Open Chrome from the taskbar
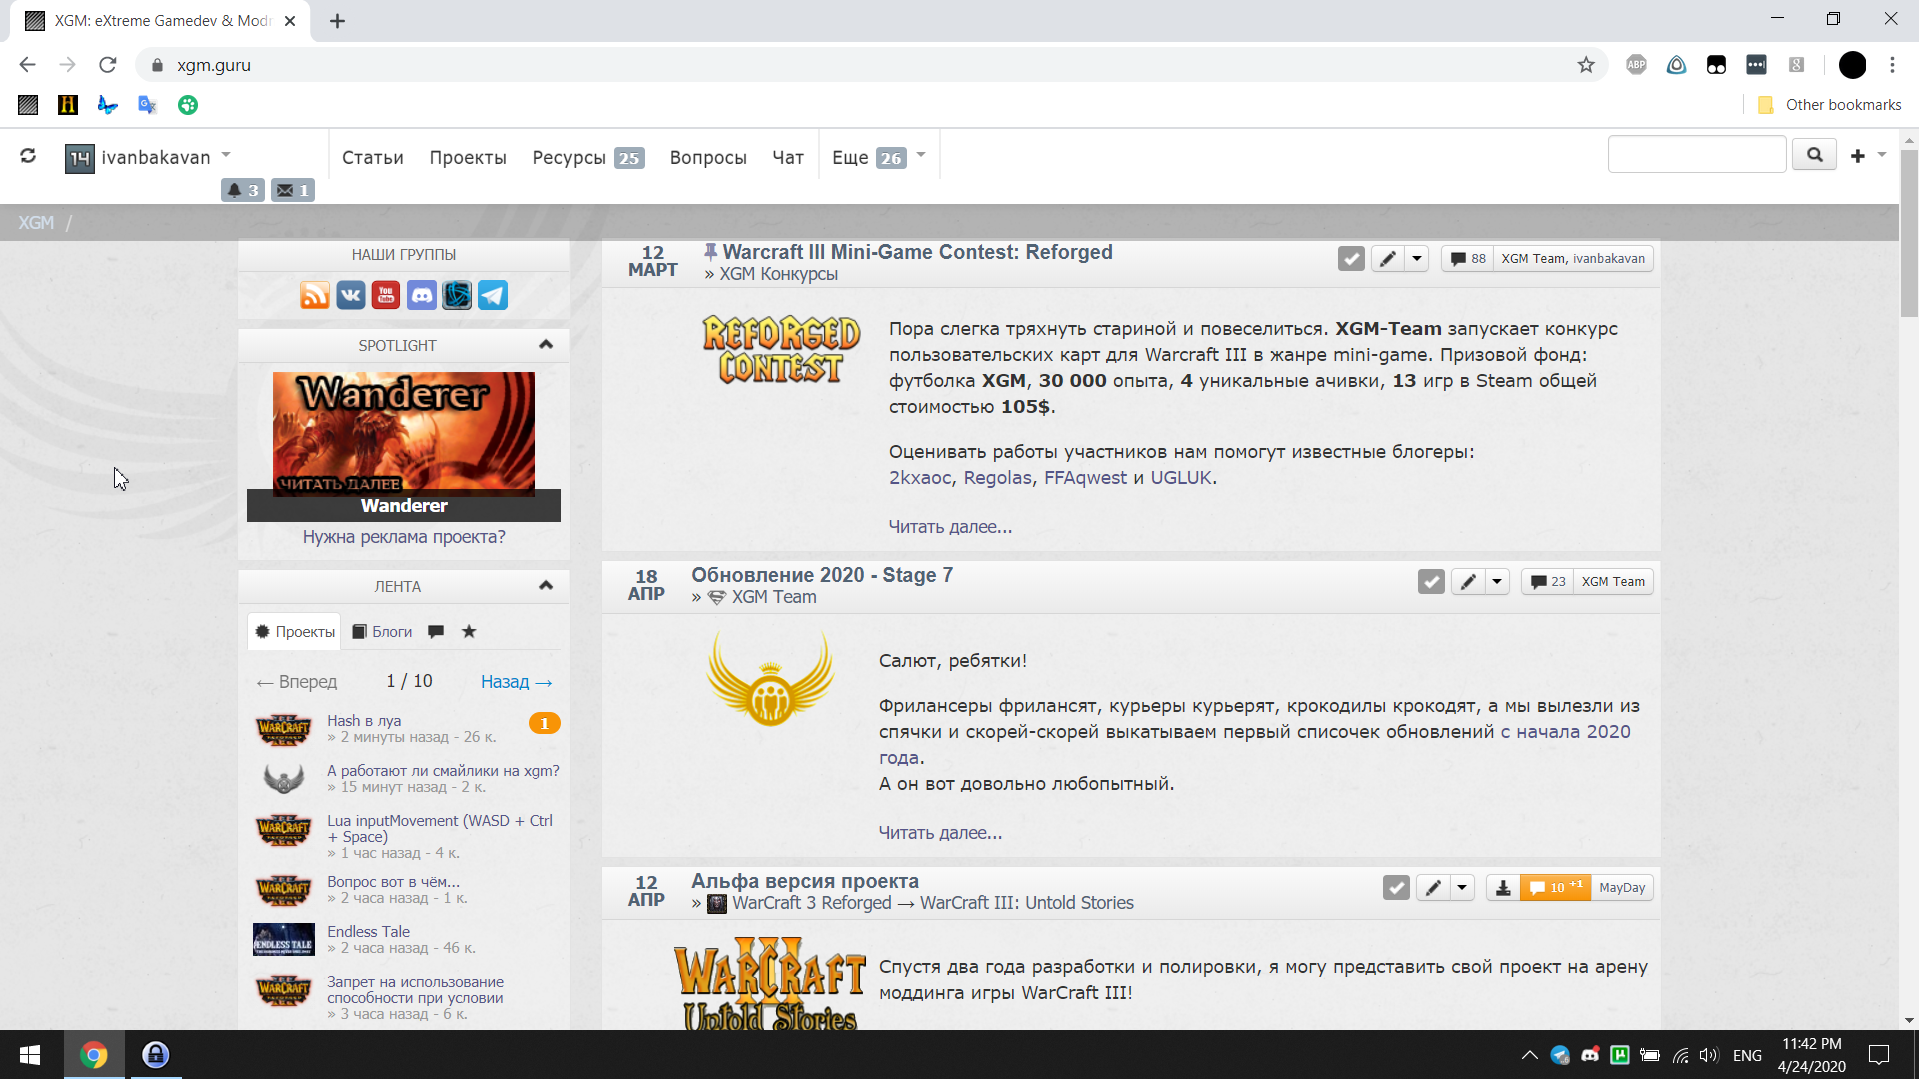 [x=94, y=1055]
